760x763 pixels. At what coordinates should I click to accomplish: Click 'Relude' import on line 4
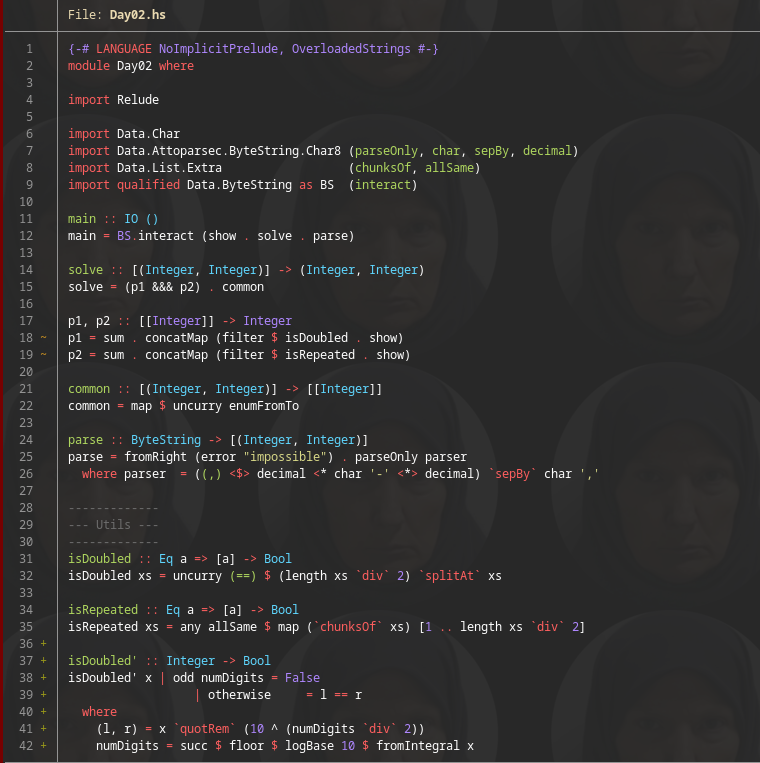tap(138, 100)
